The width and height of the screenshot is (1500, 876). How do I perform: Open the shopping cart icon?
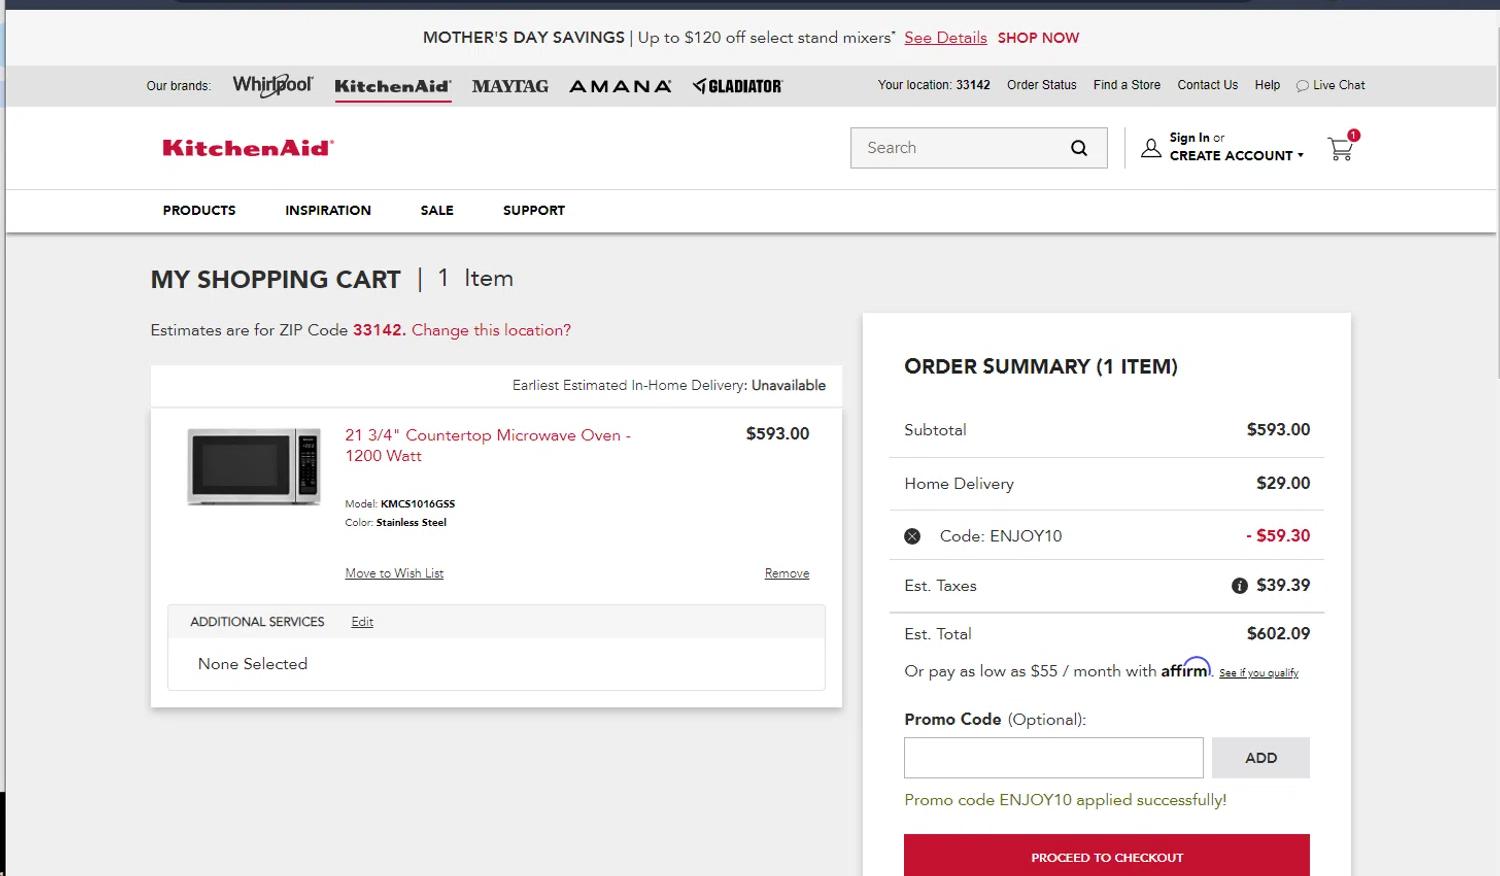pos(1341,148)
